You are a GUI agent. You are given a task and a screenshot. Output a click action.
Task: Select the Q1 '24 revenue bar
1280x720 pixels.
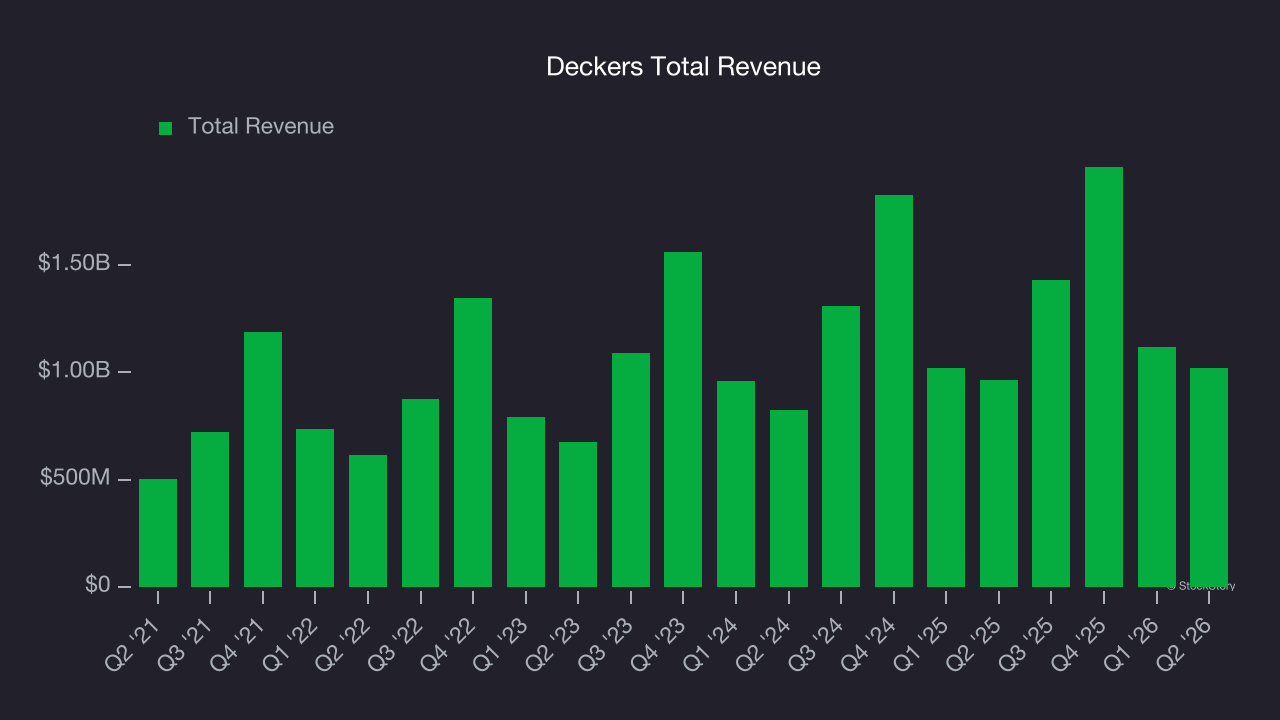[x=736, y=484]
